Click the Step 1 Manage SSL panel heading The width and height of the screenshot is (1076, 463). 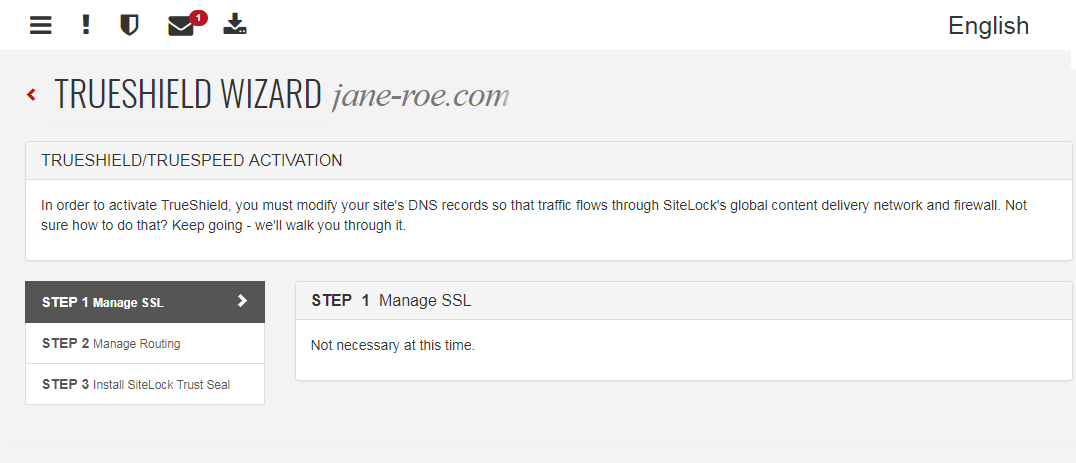point(683,300)
